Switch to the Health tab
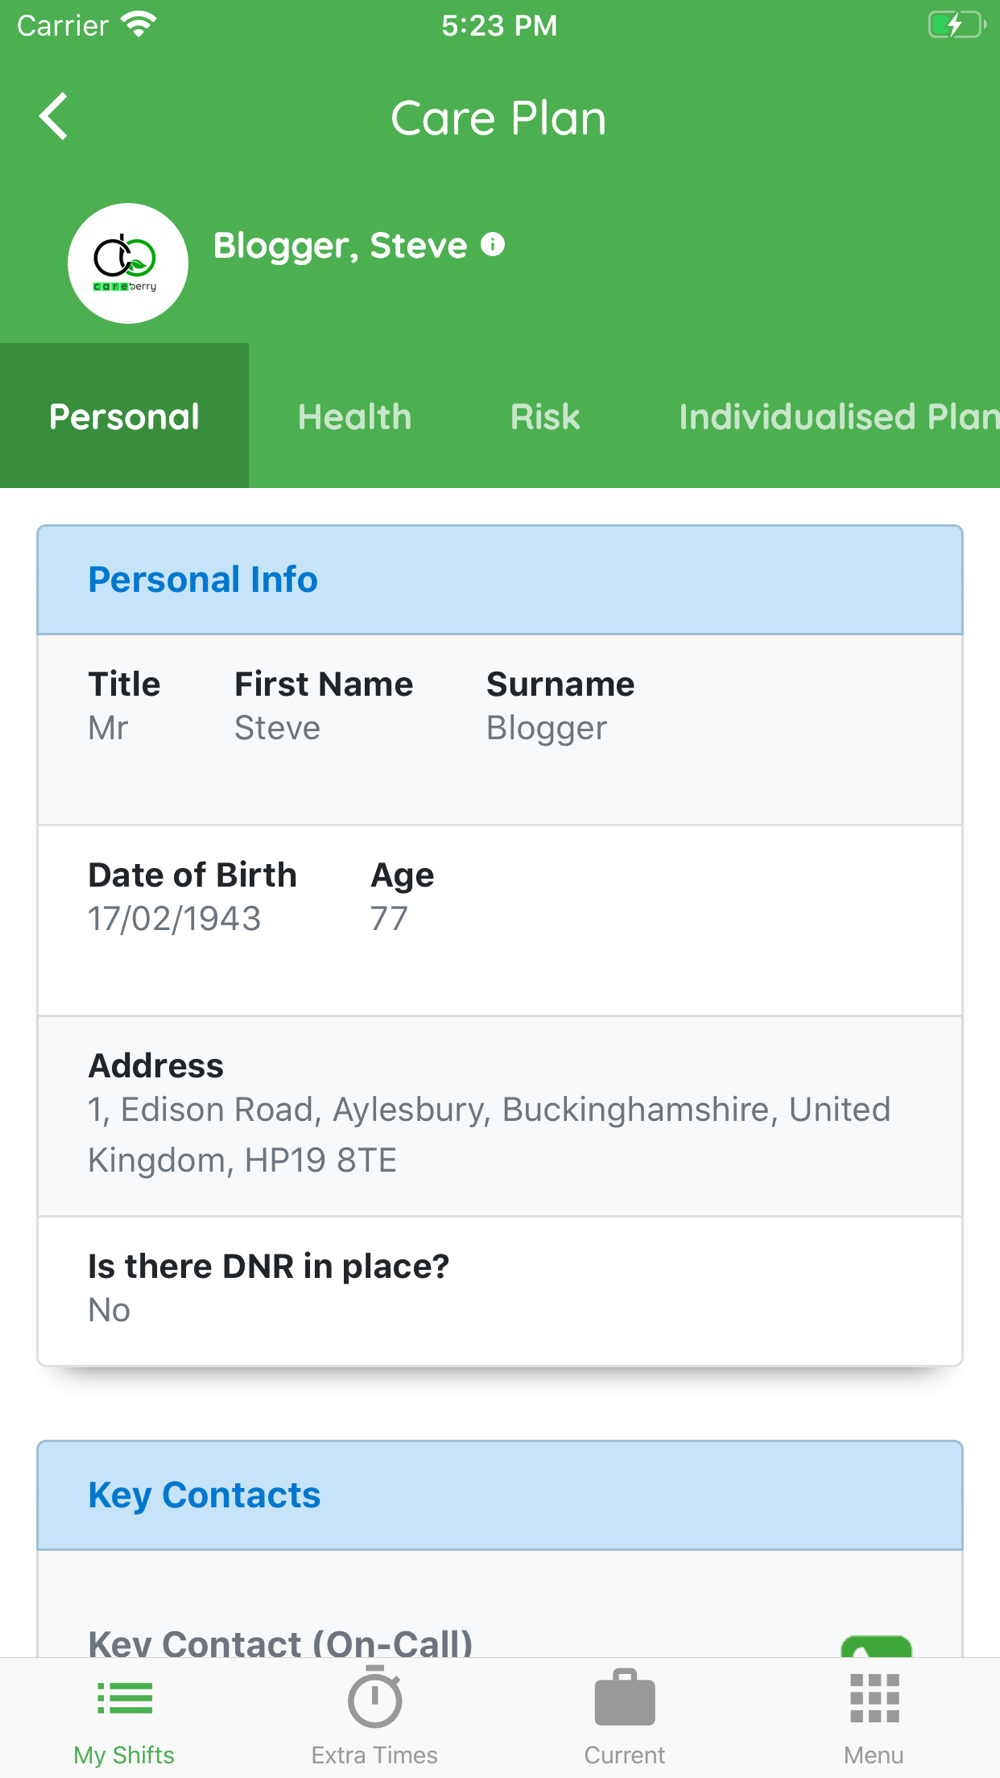 [x=355, y=416]
